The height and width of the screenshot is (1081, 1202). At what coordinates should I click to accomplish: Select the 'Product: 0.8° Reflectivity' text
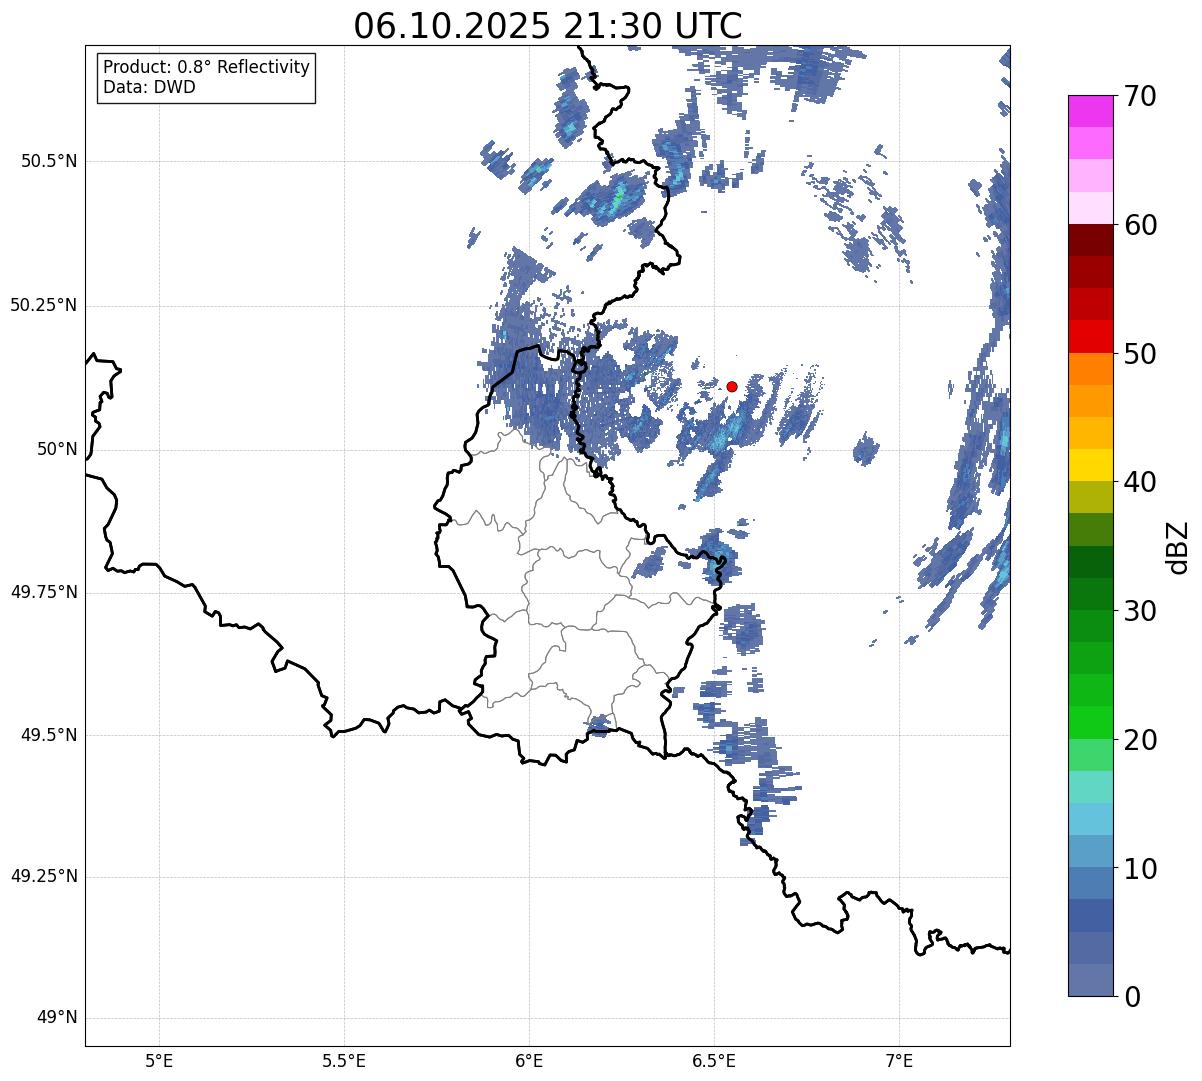pyautogui.click(x=207, y=67)
